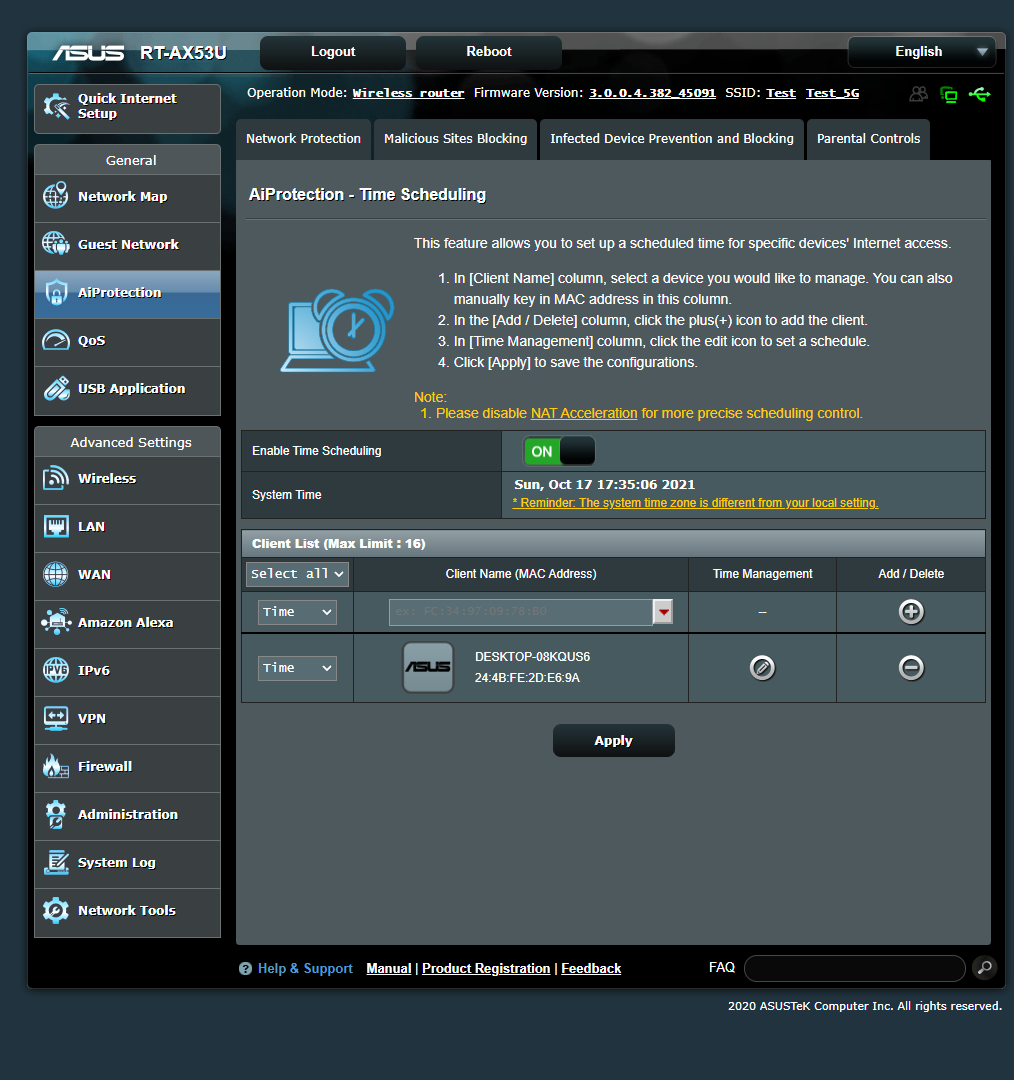Screen dimensions: 1014x1080
Task: Click the Amazon Alexa icon
Action: tap(56, 622)
